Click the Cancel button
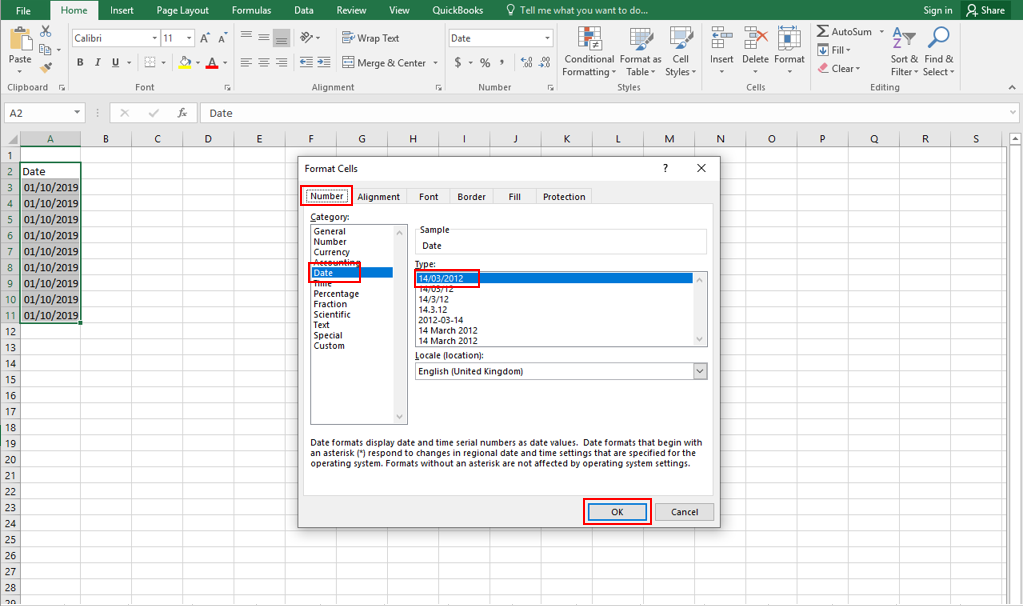This screenshot has width=1023, height=606. 684,511
